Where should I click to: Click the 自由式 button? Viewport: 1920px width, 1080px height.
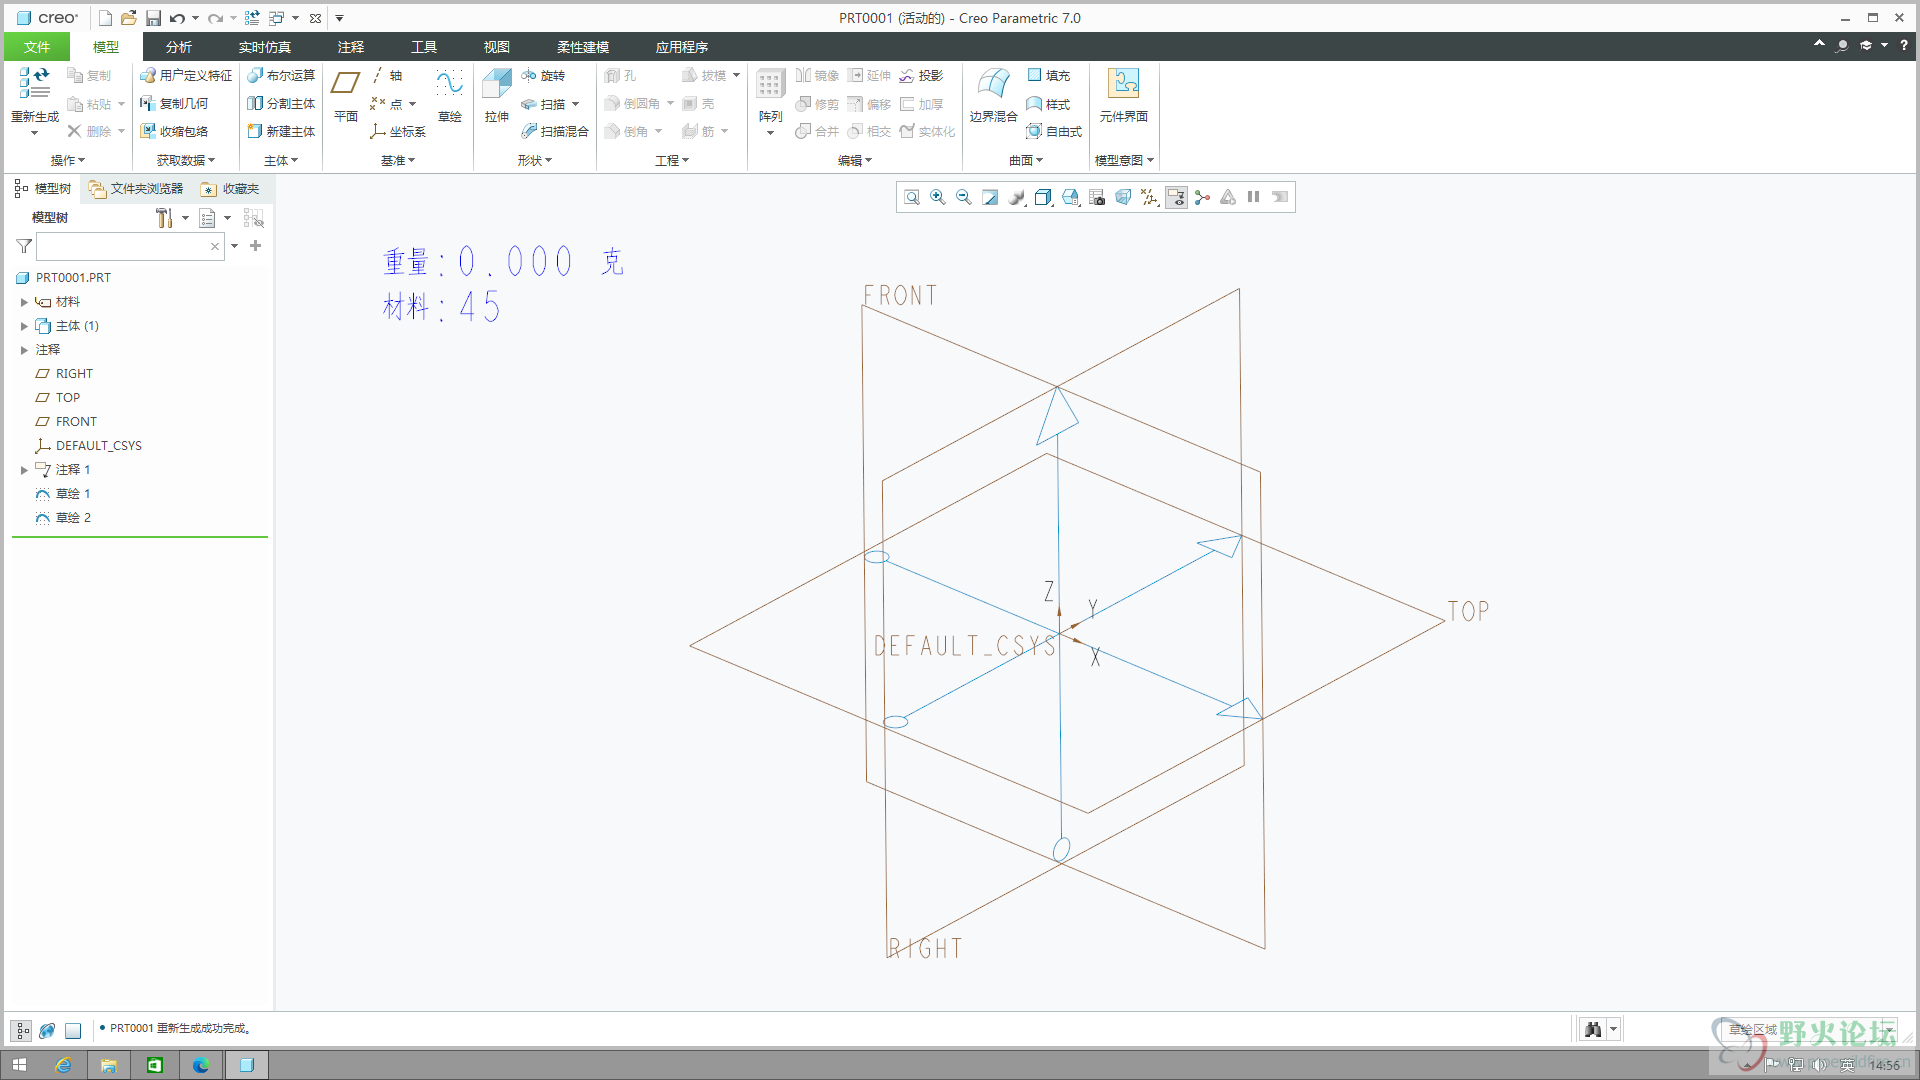click(x=1054, y=131)
